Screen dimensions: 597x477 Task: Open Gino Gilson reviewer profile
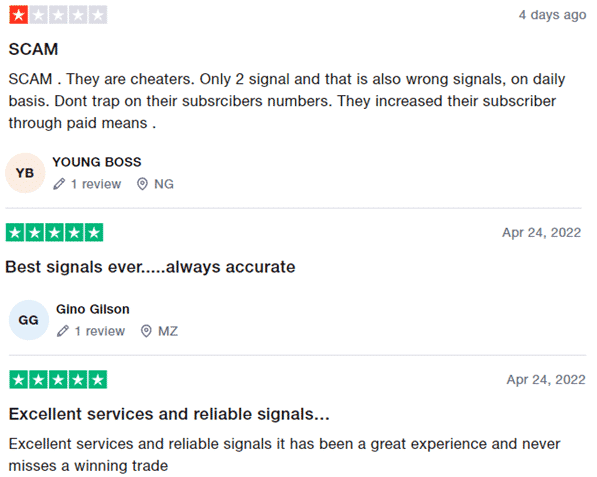point(93,309)
